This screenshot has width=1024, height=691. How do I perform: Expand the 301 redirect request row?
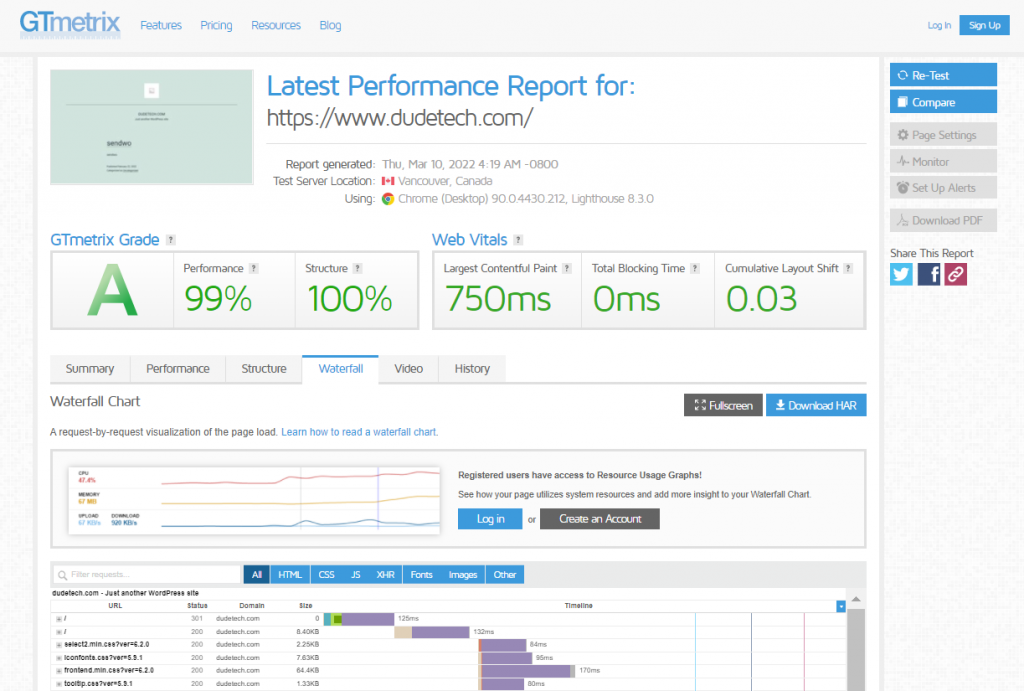tap(59, 619)
